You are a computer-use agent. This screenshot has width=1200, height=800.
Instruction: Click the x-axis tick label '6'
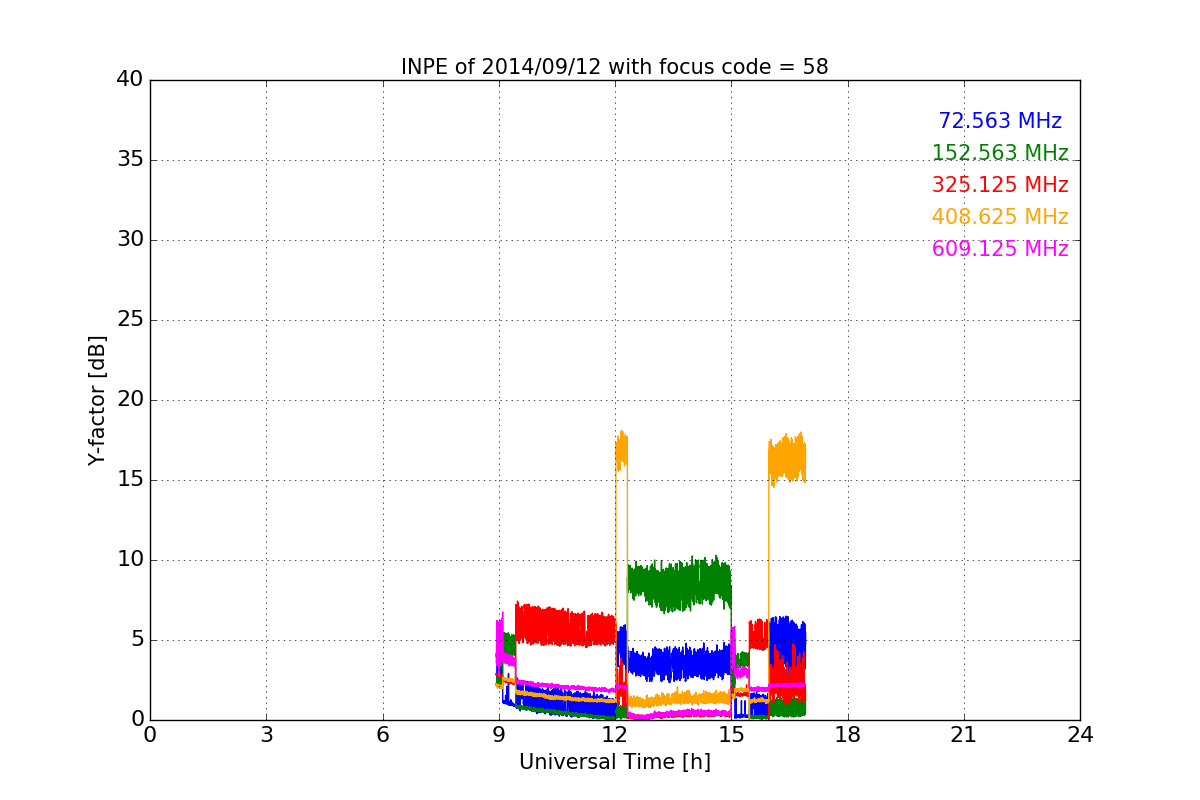click(x=383, y=735)
